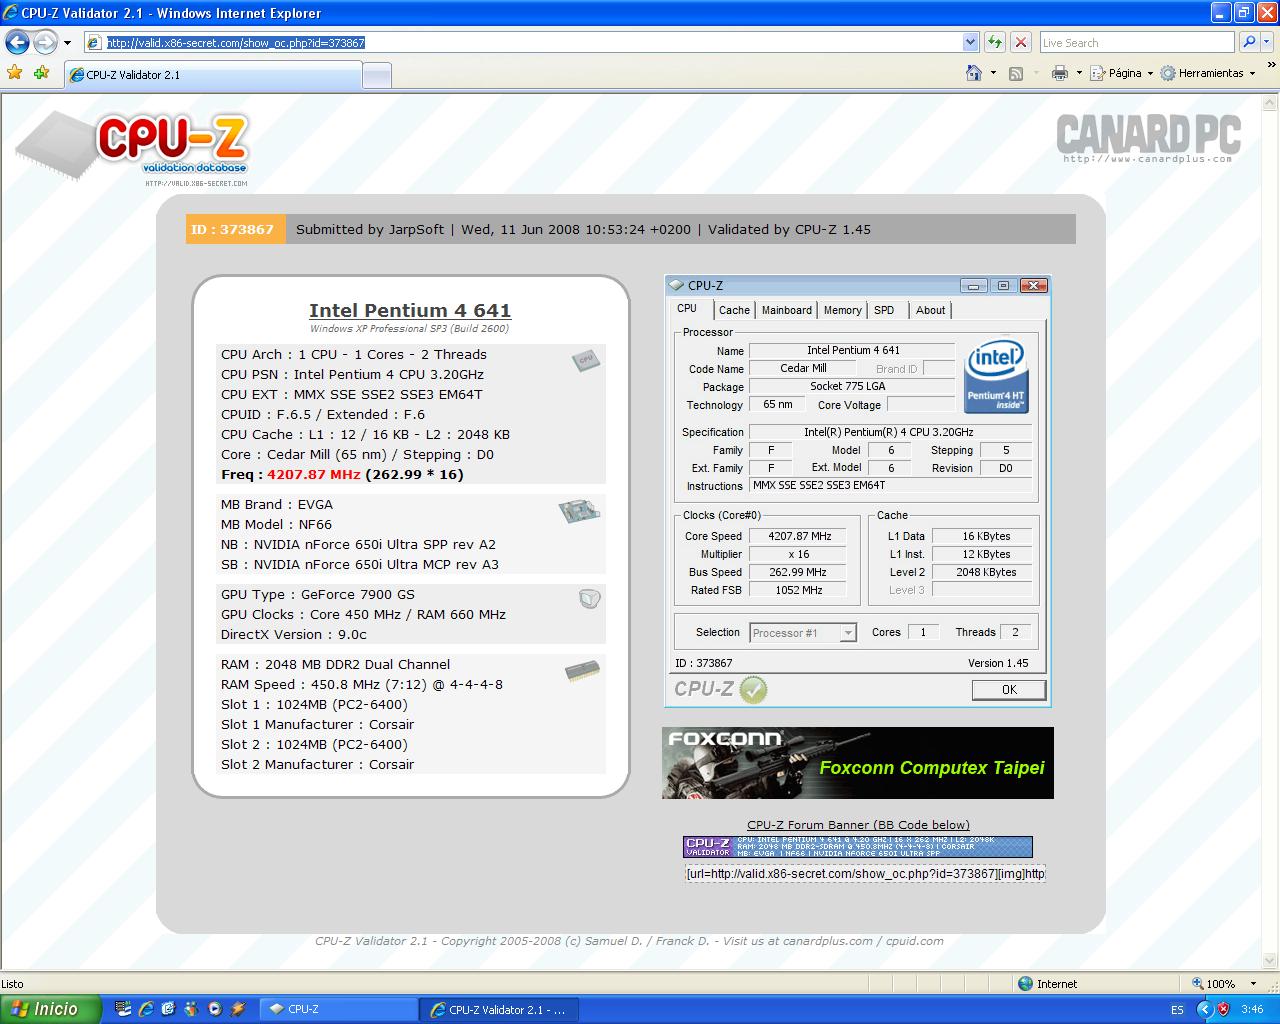Screen dimensions: 1280x1024
Task: Click the Foxconn Computex Taipei banner
Action: pyautogui.click(x=857, y=763)
